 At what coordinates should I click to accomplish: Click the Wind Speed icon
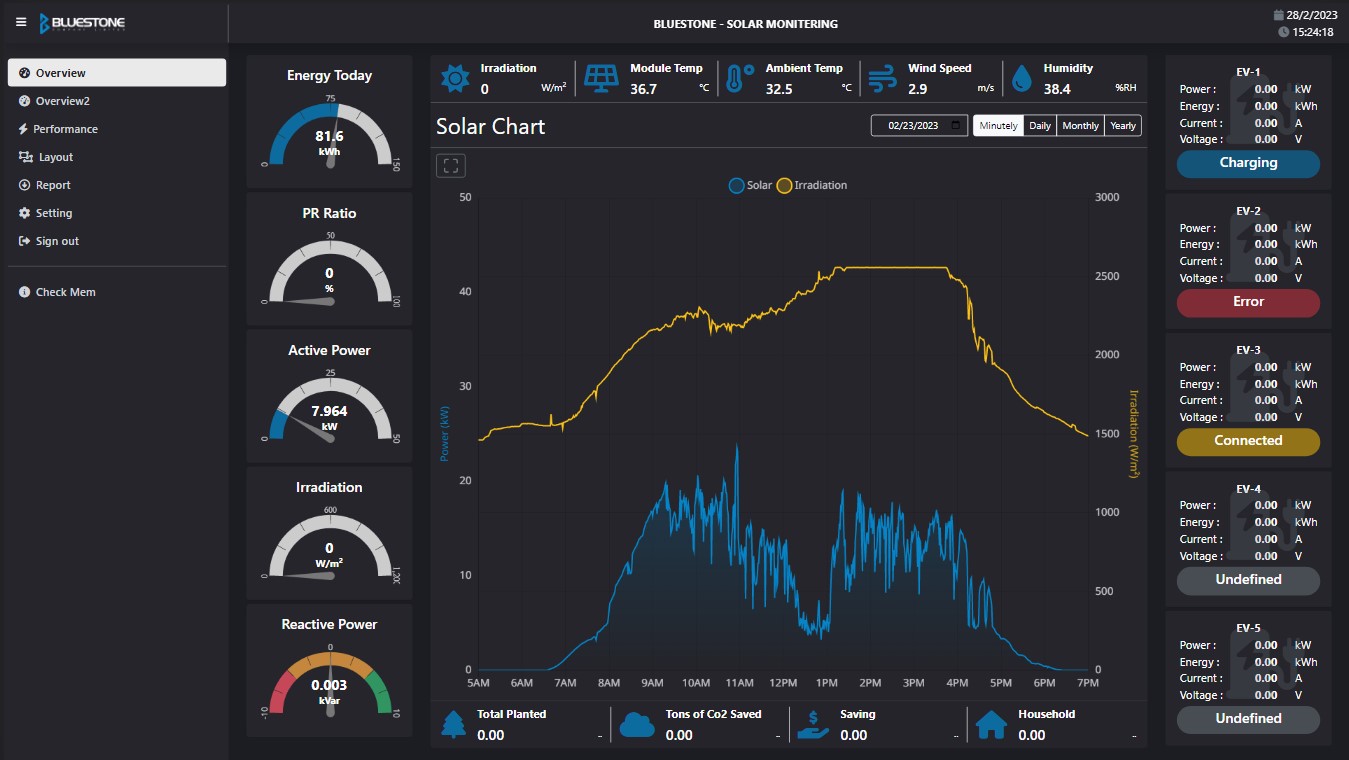[882, 78]
